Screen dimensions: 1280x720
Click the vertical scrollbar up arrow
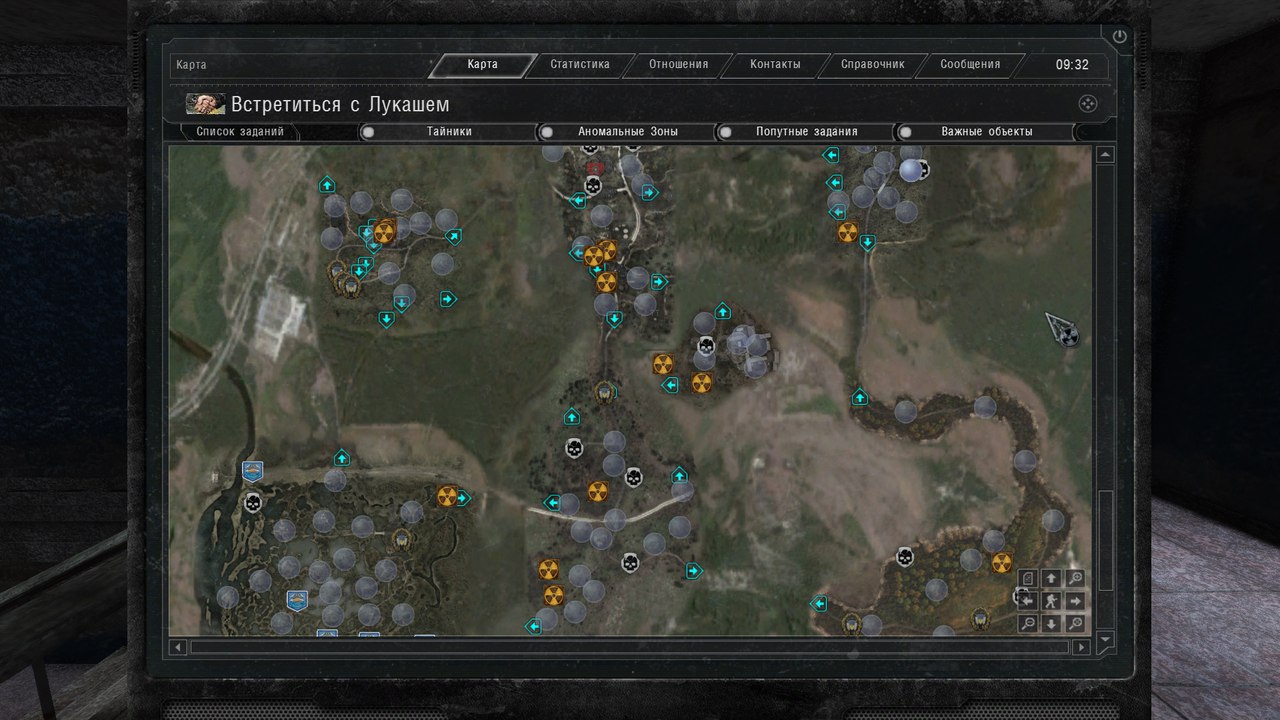[x=1105, y=155]
